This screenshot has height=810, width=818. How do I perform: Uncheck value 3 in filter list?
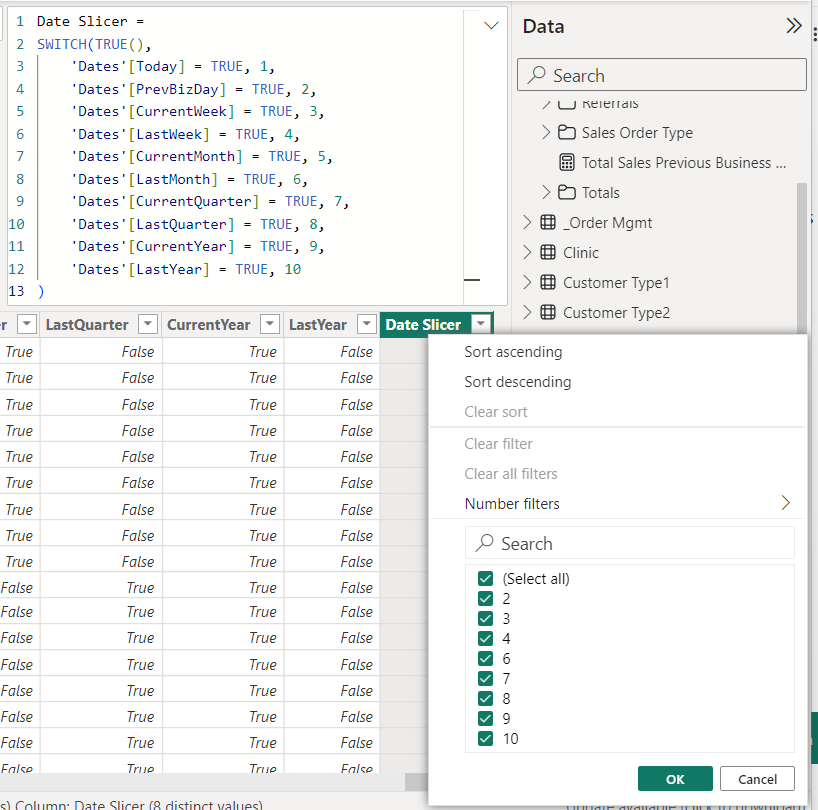[485, 619]
